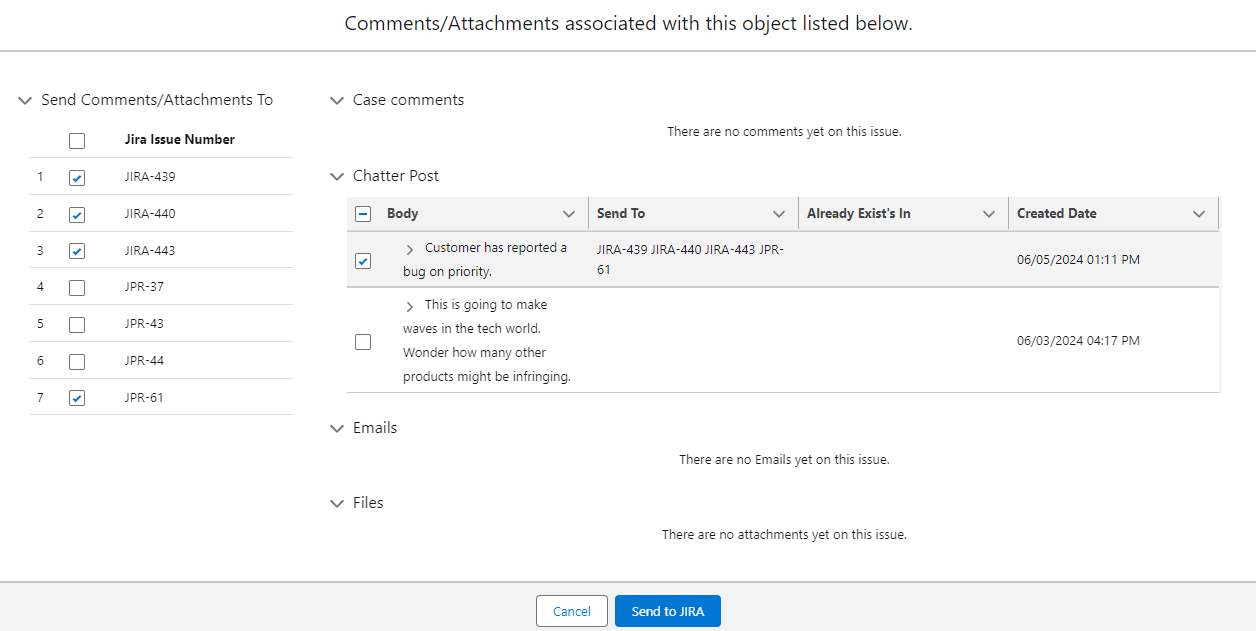The image size is (1256, 631).
Task: Click the Cancel button
Action: coord(572,611)
